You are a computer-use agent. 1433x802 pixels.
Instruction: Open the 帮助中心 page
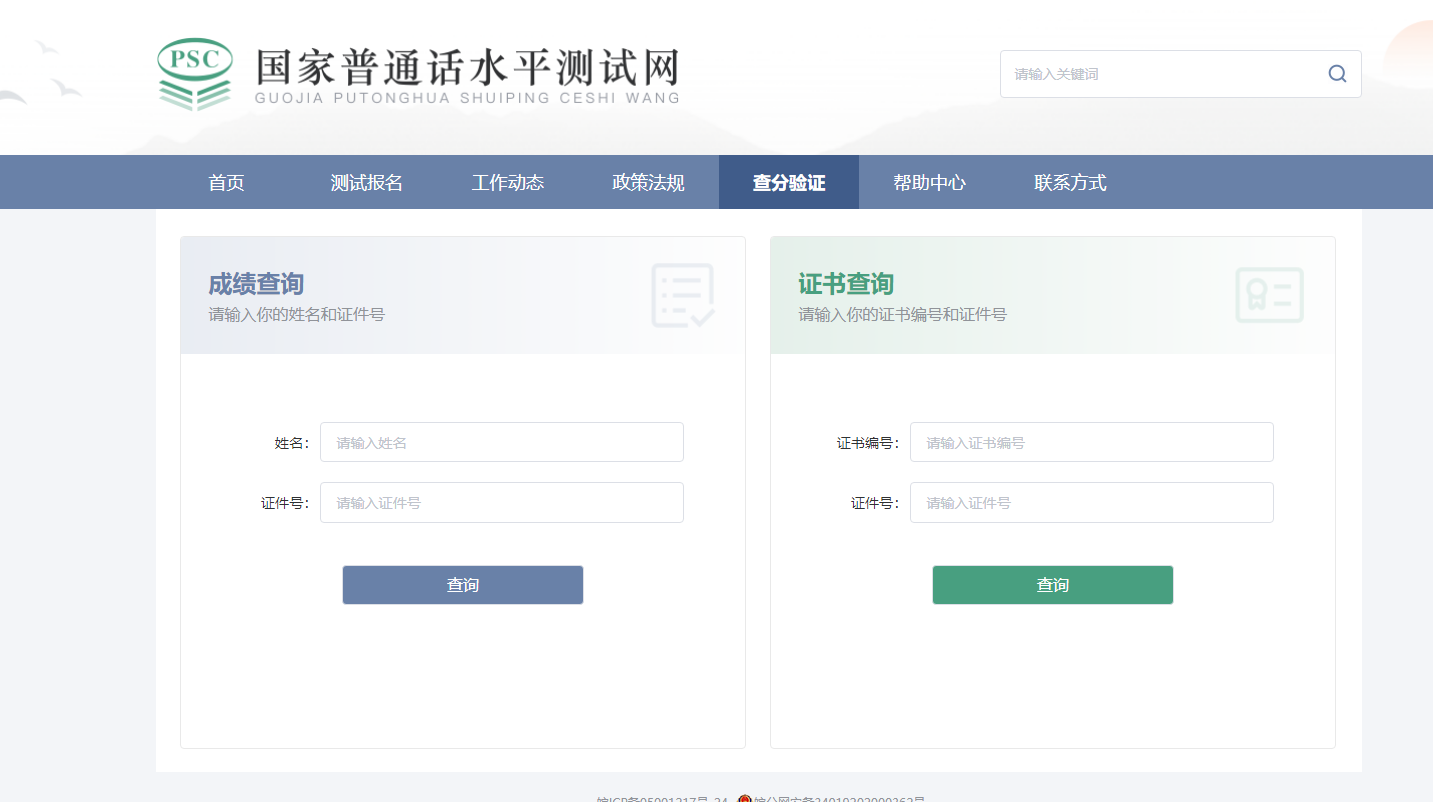[x=929, y=183]
